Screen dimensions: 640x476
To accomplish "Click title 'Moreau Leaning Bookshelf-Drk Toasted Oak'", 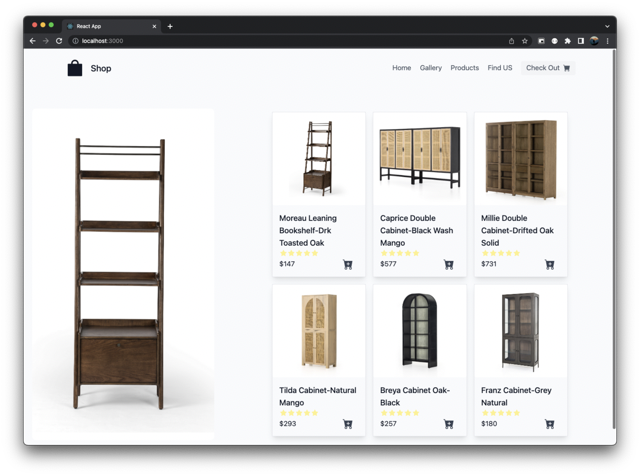I will tap(308, 230).
